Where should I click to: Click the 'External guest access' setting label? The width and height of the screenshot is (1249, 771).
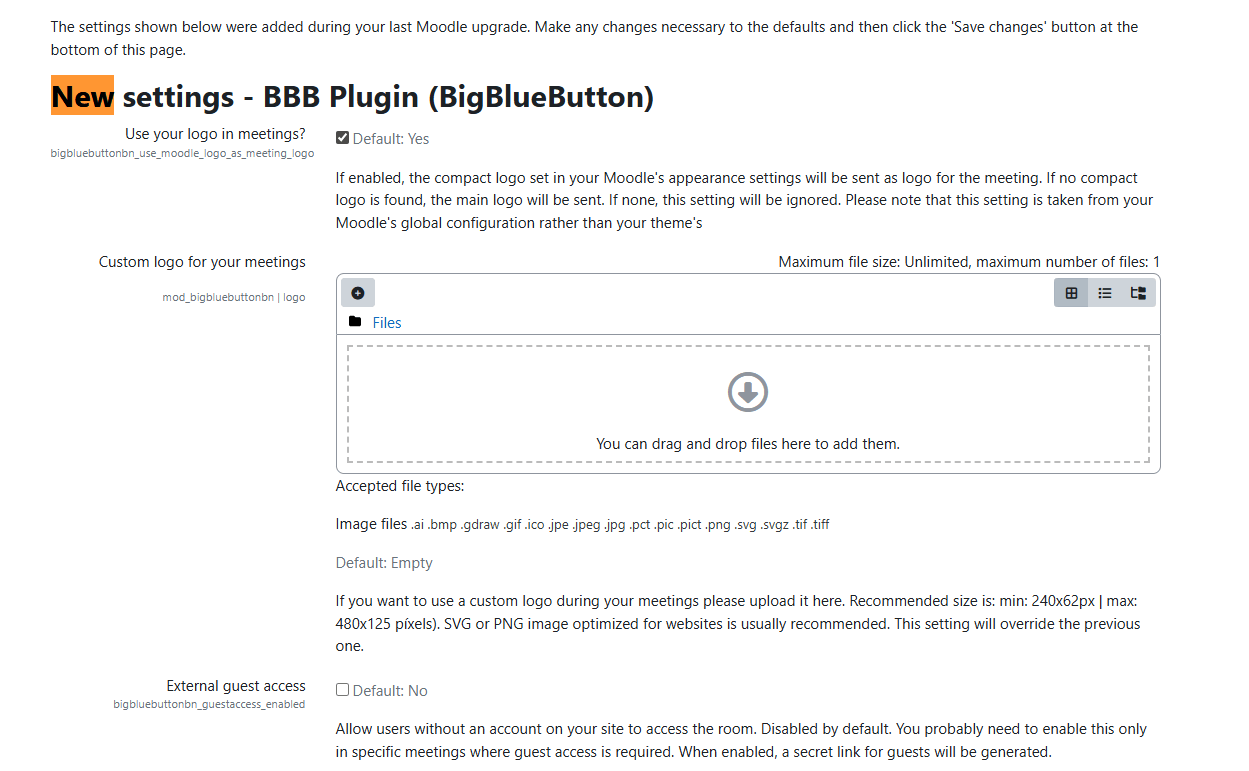click(236, 686)
